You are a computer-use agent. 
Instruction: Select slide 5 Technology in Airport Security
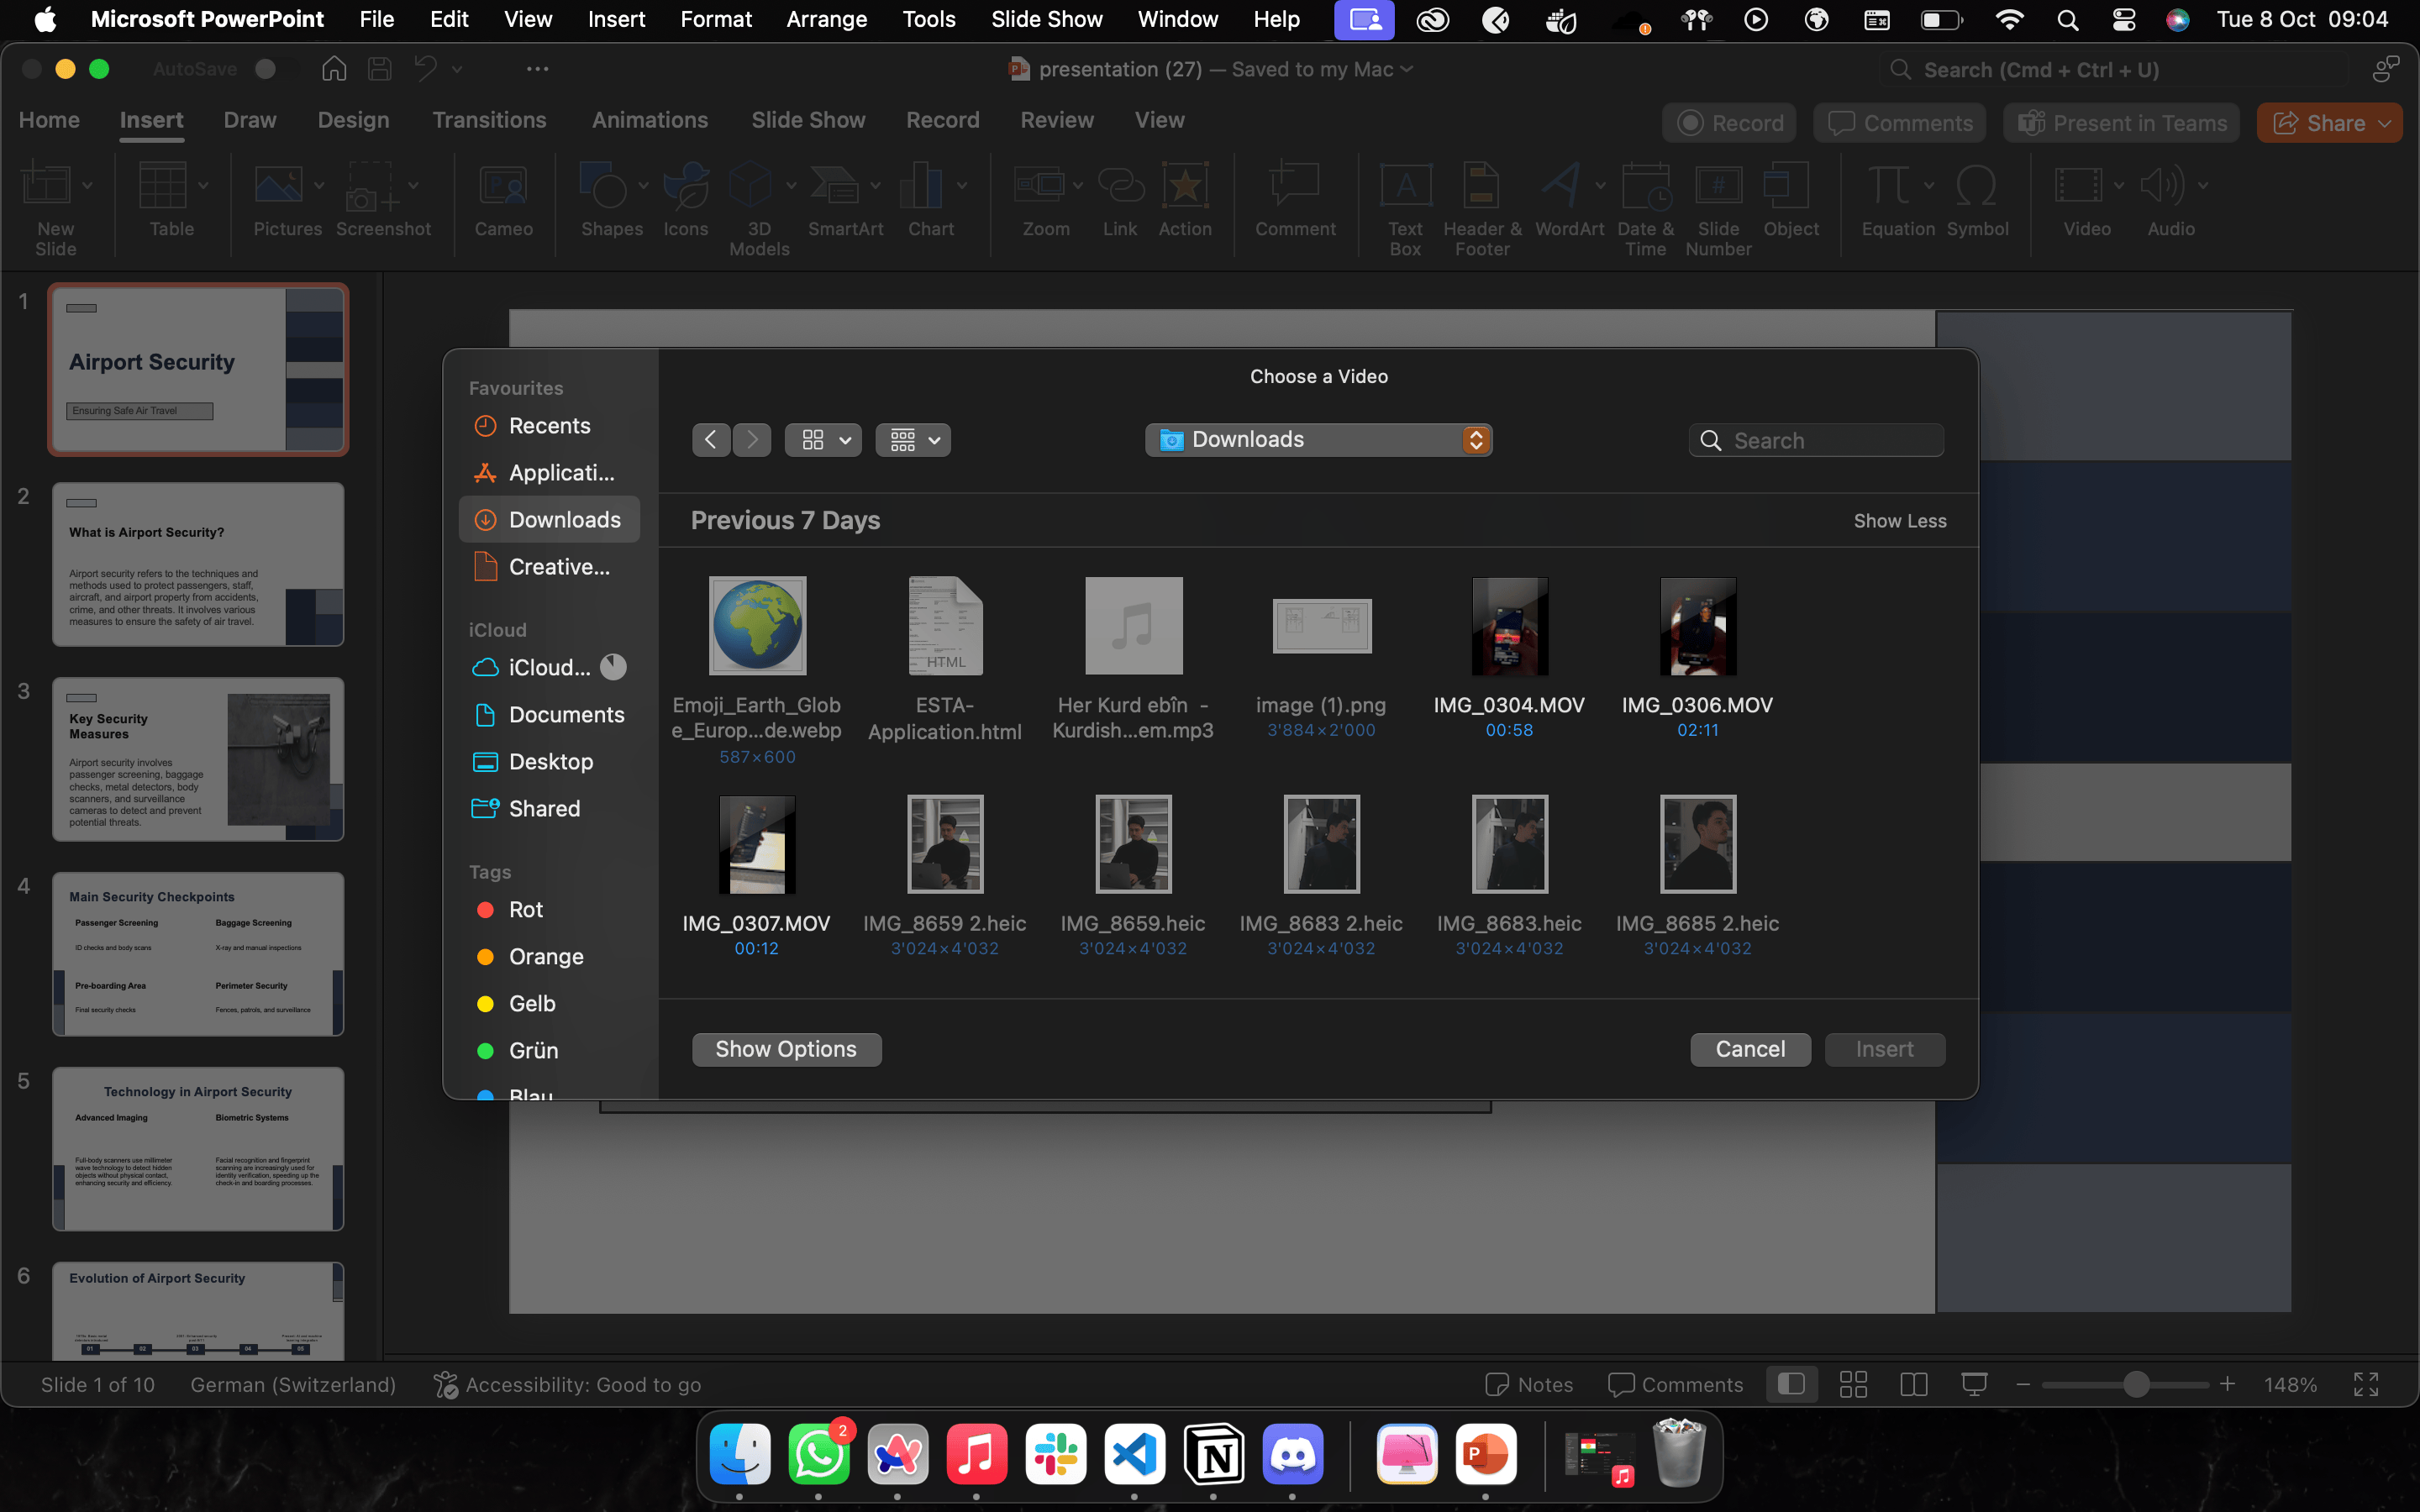(198, 1148)
